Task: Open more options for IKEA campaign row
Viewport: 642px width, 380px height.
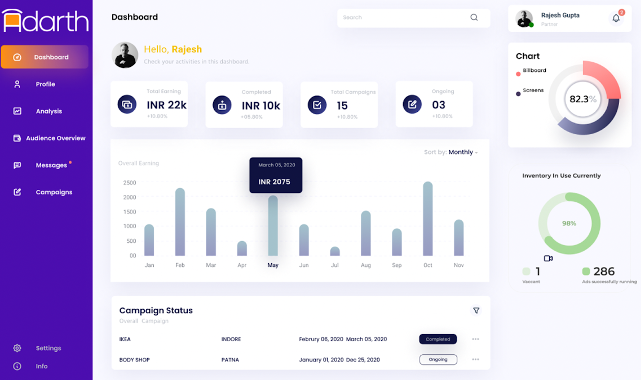Action: coord(475,339)
